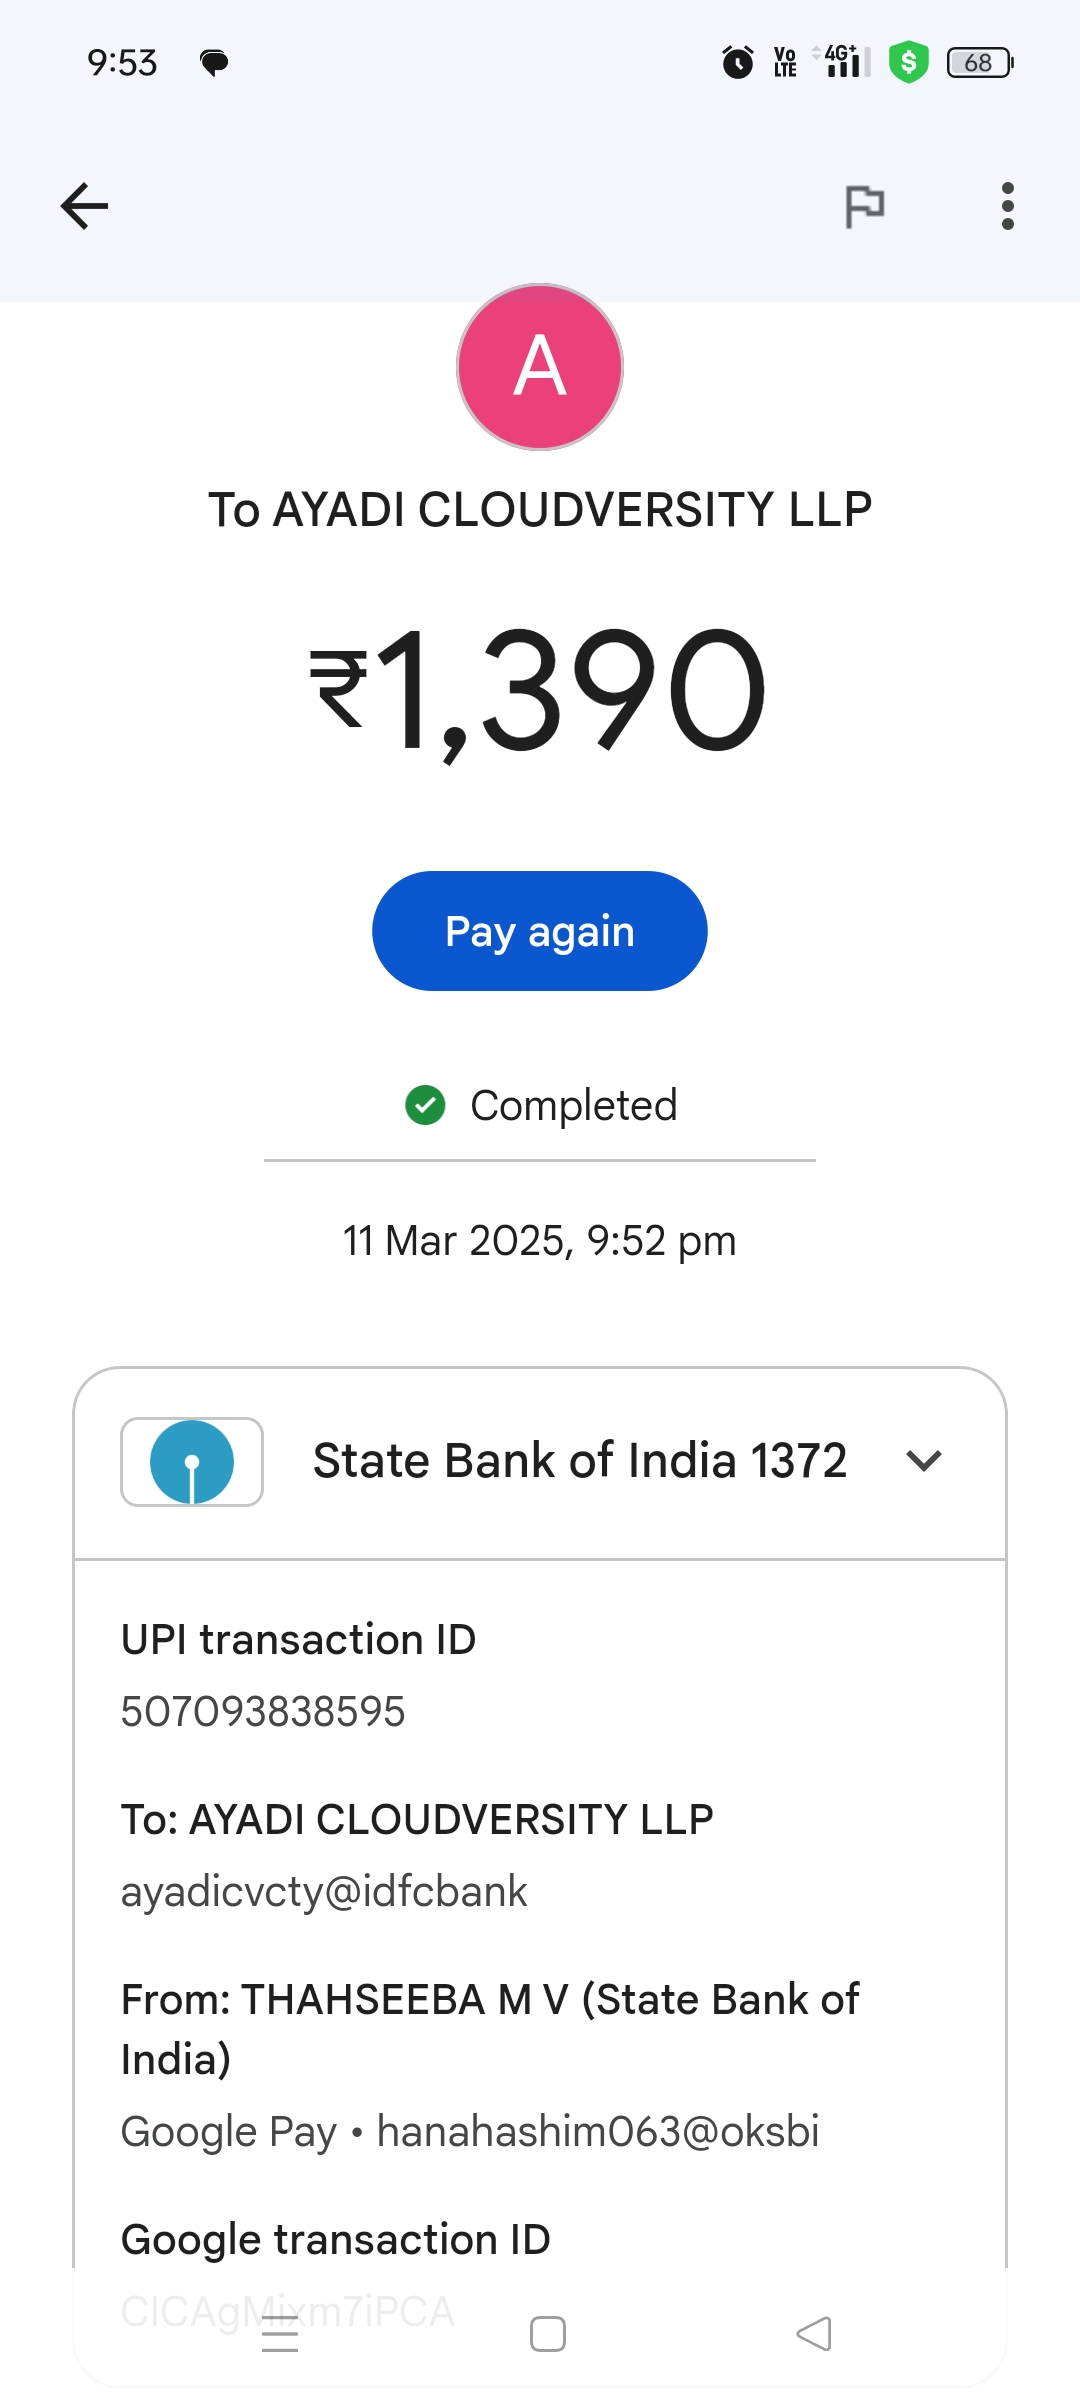Tap the State Bank of India logo
The height and width of the screenshot is (2400, 1080).
tap(192, 1461)
